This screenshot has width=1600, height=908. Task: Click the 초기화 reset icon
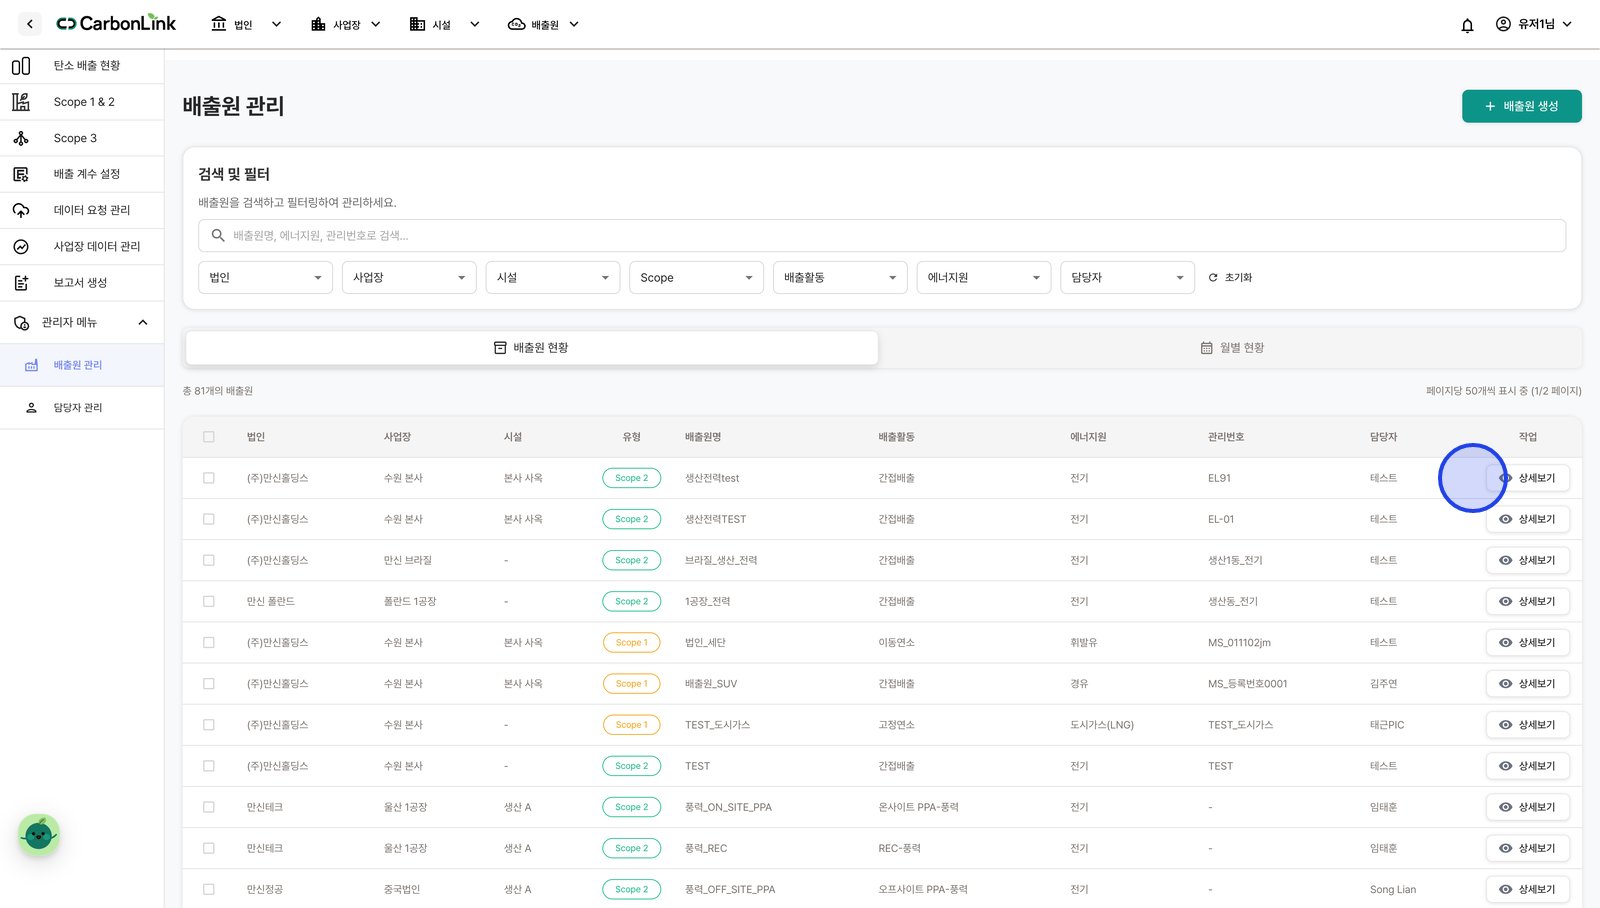pos(1213,278)
